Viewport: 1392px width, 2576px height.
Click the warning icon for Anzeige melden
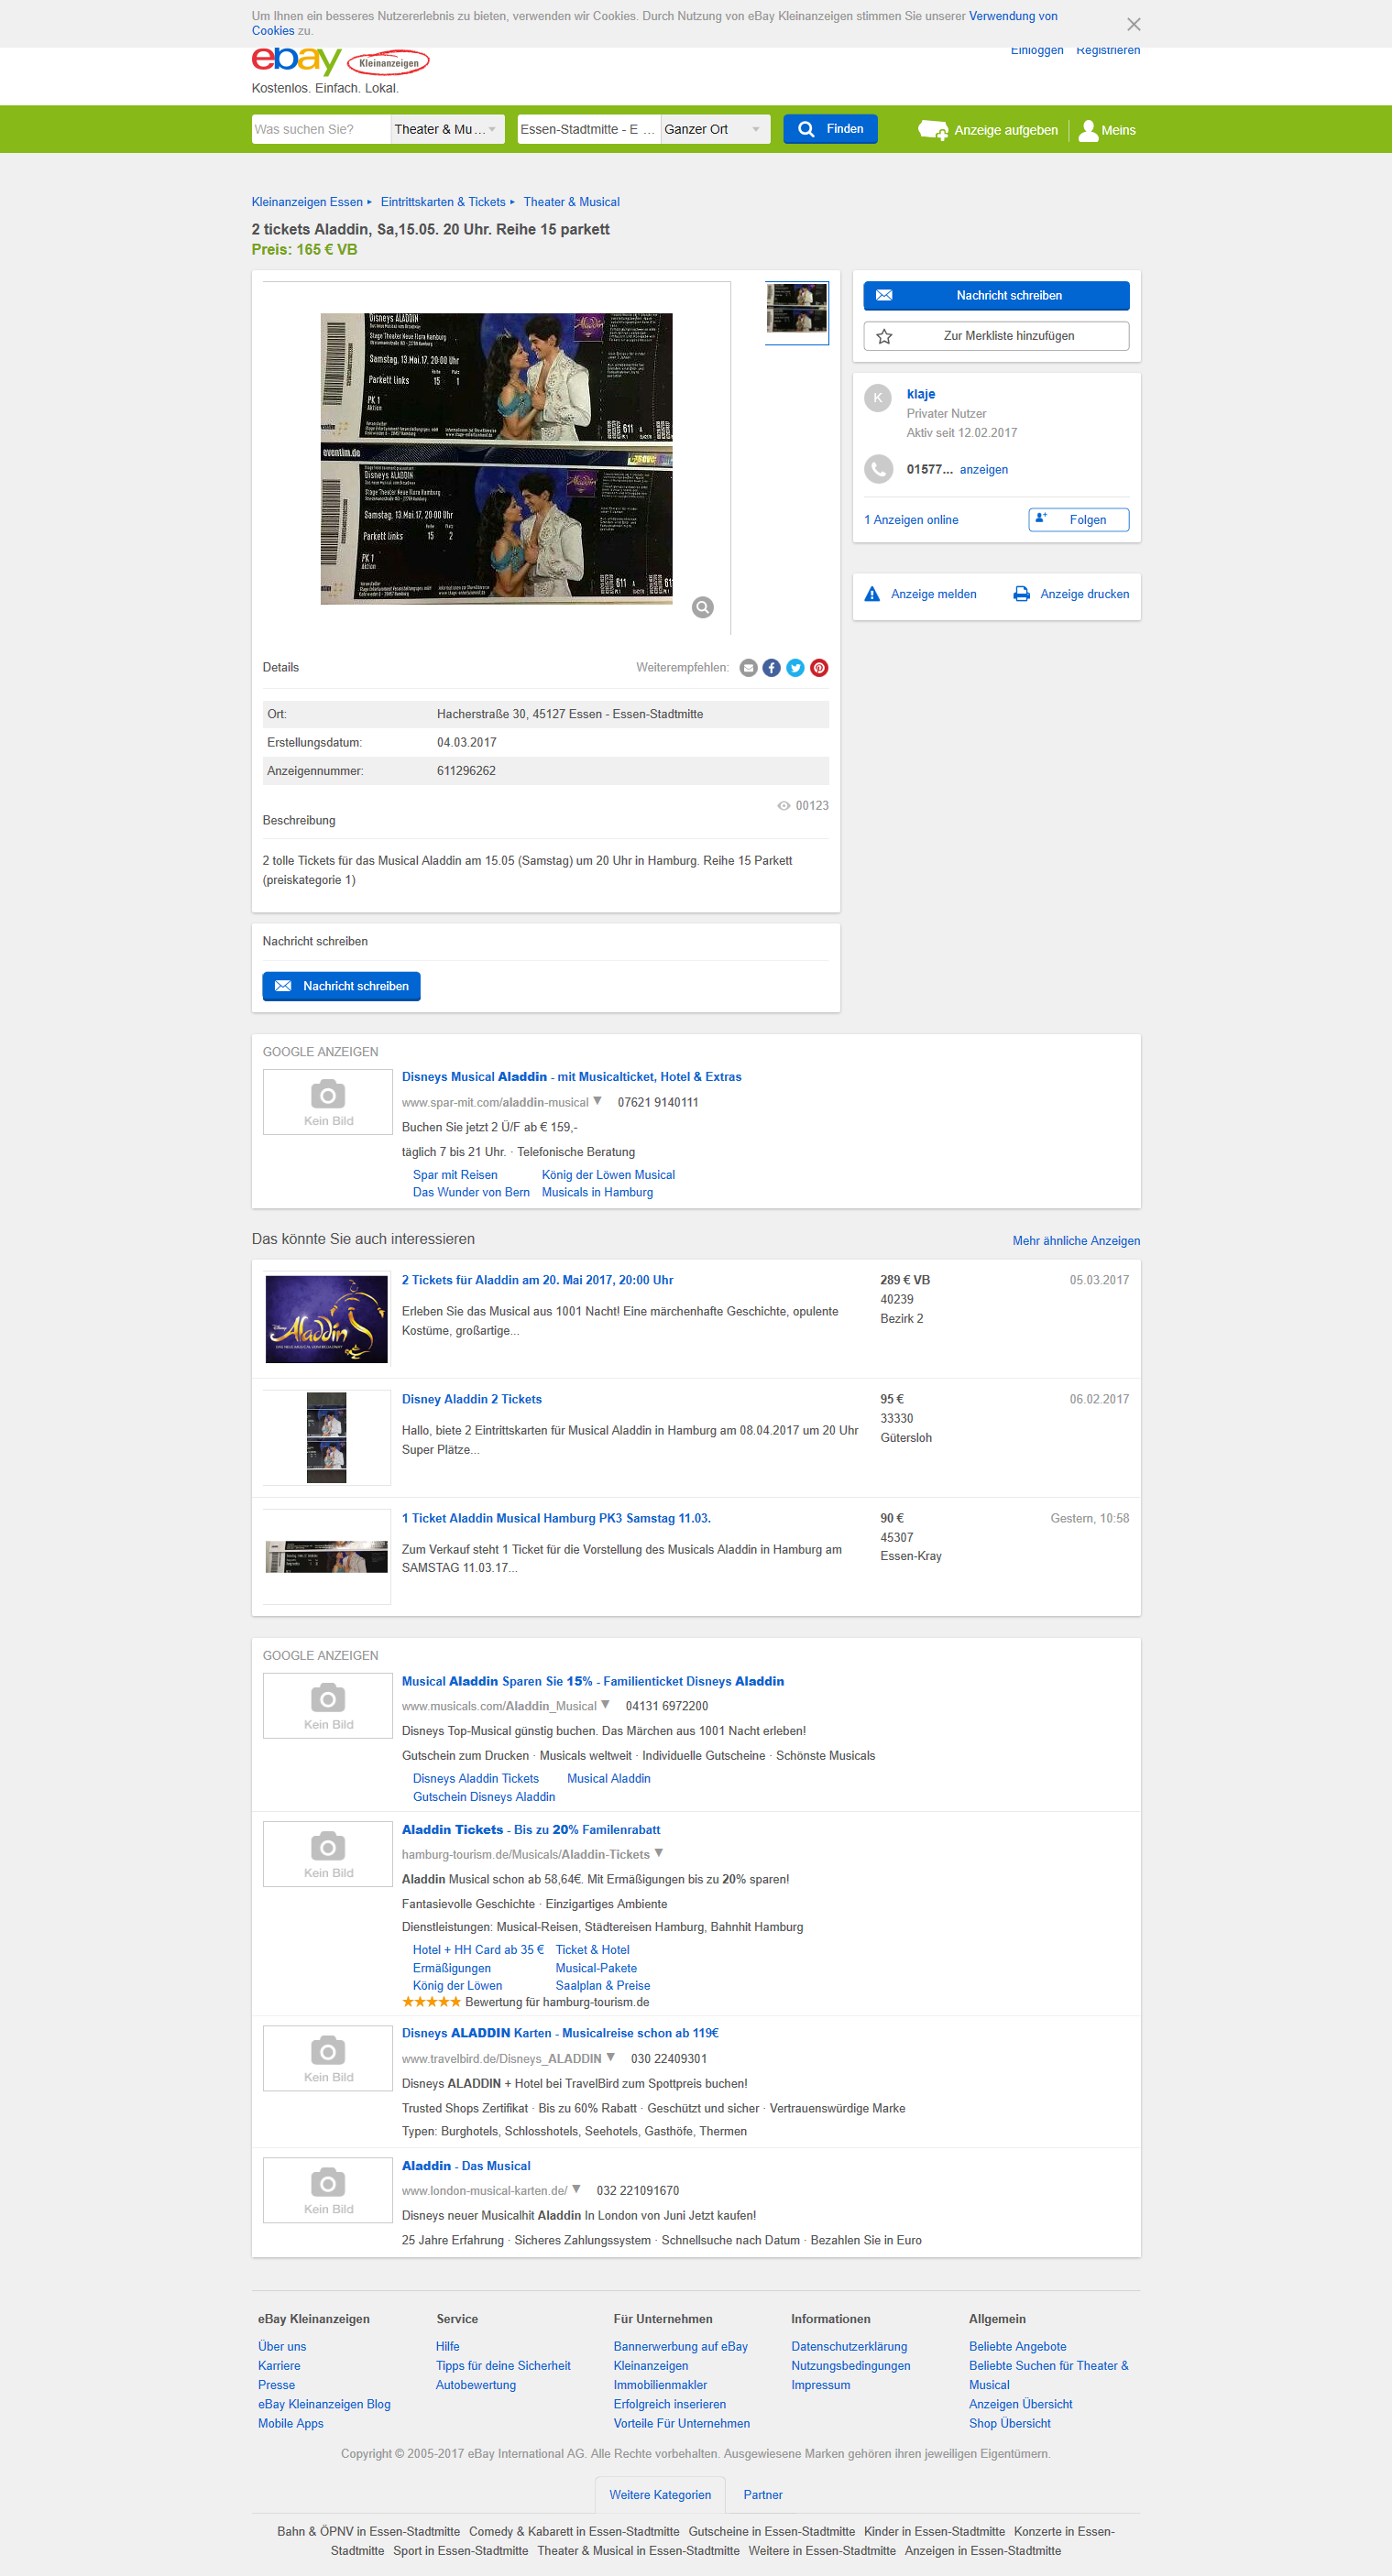[872, 594]
